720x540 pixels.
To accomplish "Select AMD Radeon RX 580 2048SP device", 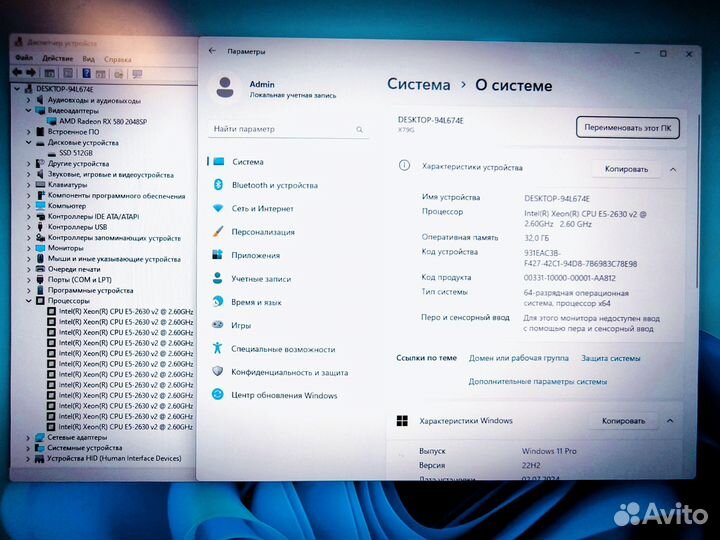I will click(x=103, y=121).
